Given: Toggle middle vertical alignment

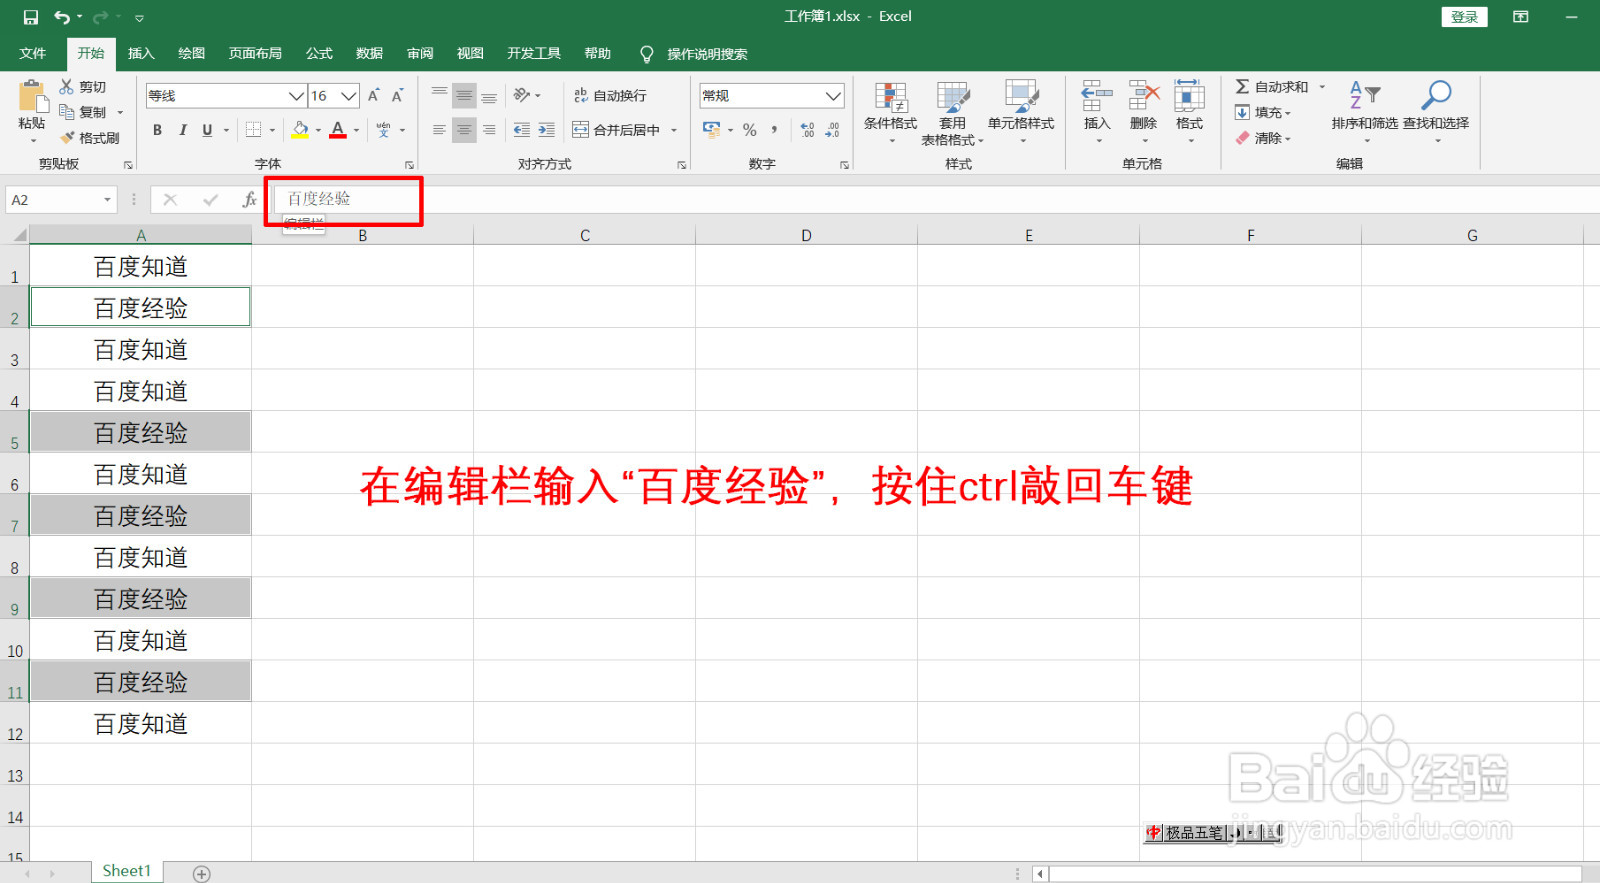Looking at the screenshot, I should pos(464,96).
